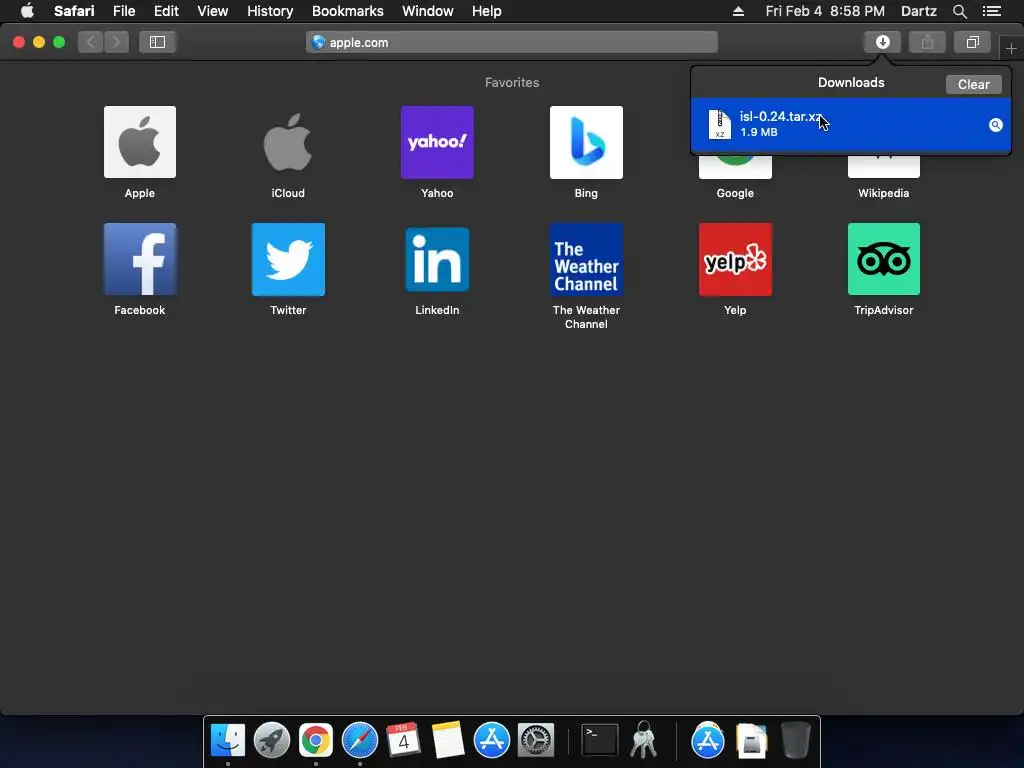Click the eject icon in menu bar

click(738, 11)
